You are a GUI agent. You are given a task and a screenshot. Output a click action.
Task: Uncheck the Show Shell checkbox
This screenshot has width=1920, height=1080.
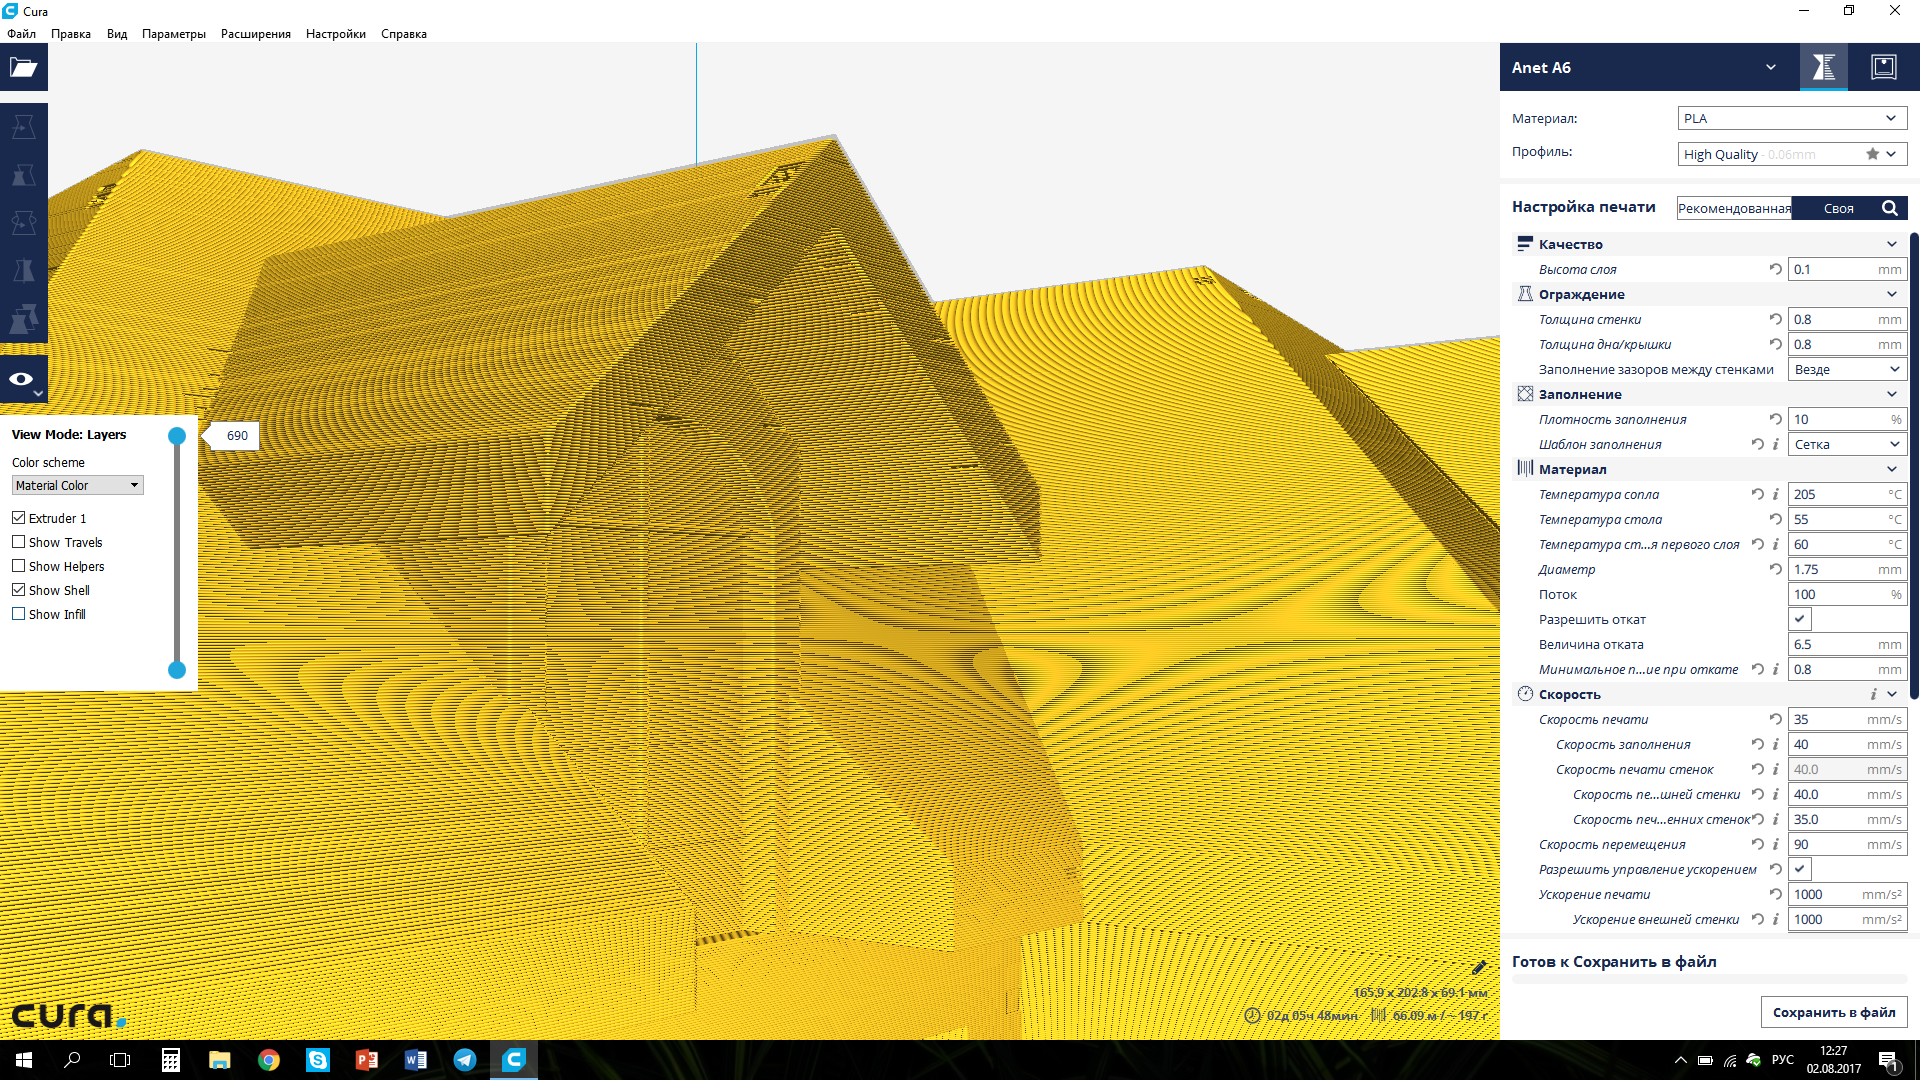(x=19, y=590)
